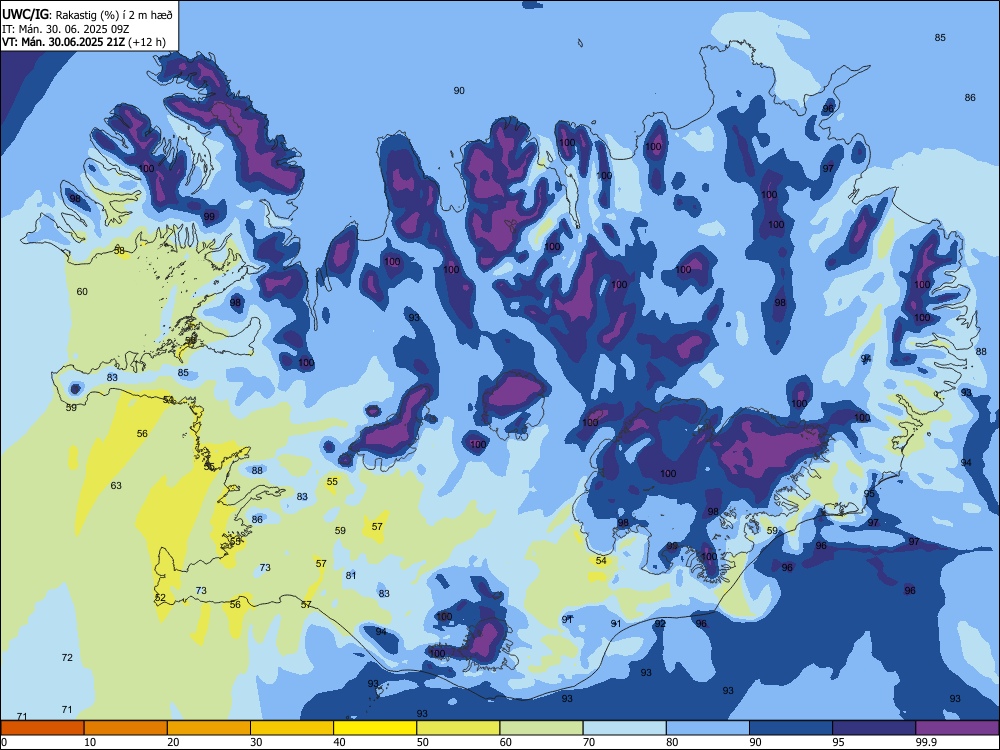
Task: Click the 0–10 dark orange legend swatch
Action: click(42, 728)
